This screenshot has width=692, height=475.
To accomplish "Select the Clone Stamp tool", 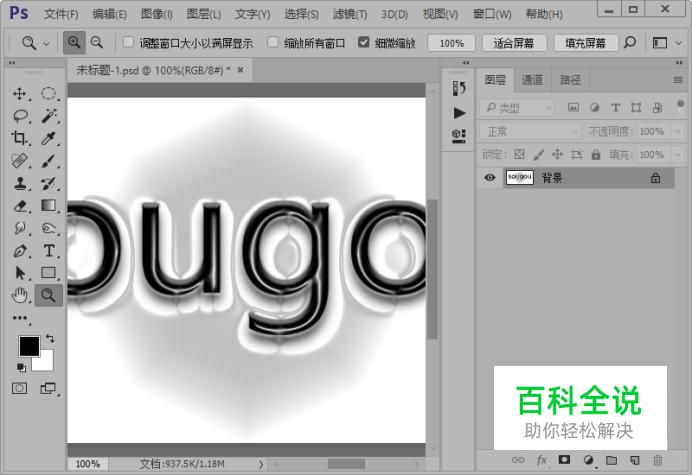I will (x=19, y=183).
